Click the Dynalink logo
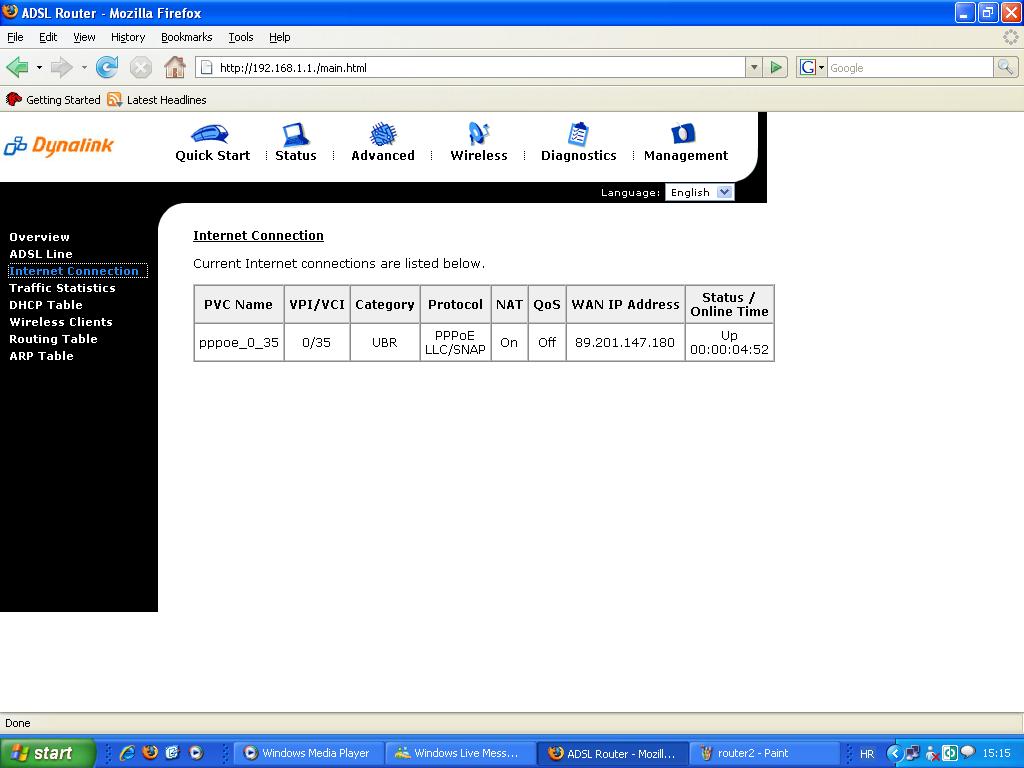The height and width of the screenshot is (768, 1024). pos(59,146)
